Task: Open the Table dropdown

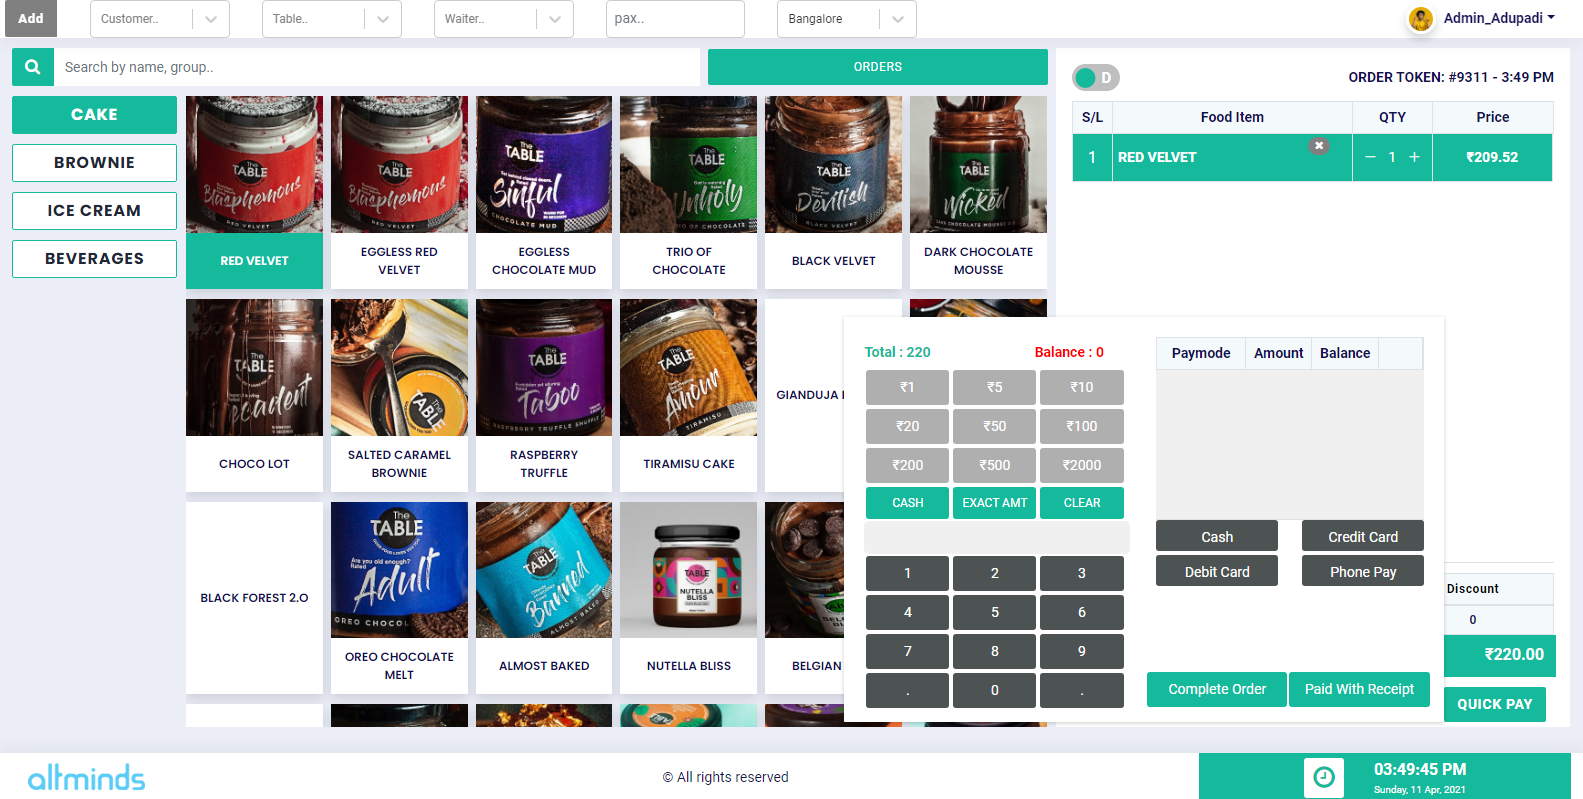Action: pos(332,19)
